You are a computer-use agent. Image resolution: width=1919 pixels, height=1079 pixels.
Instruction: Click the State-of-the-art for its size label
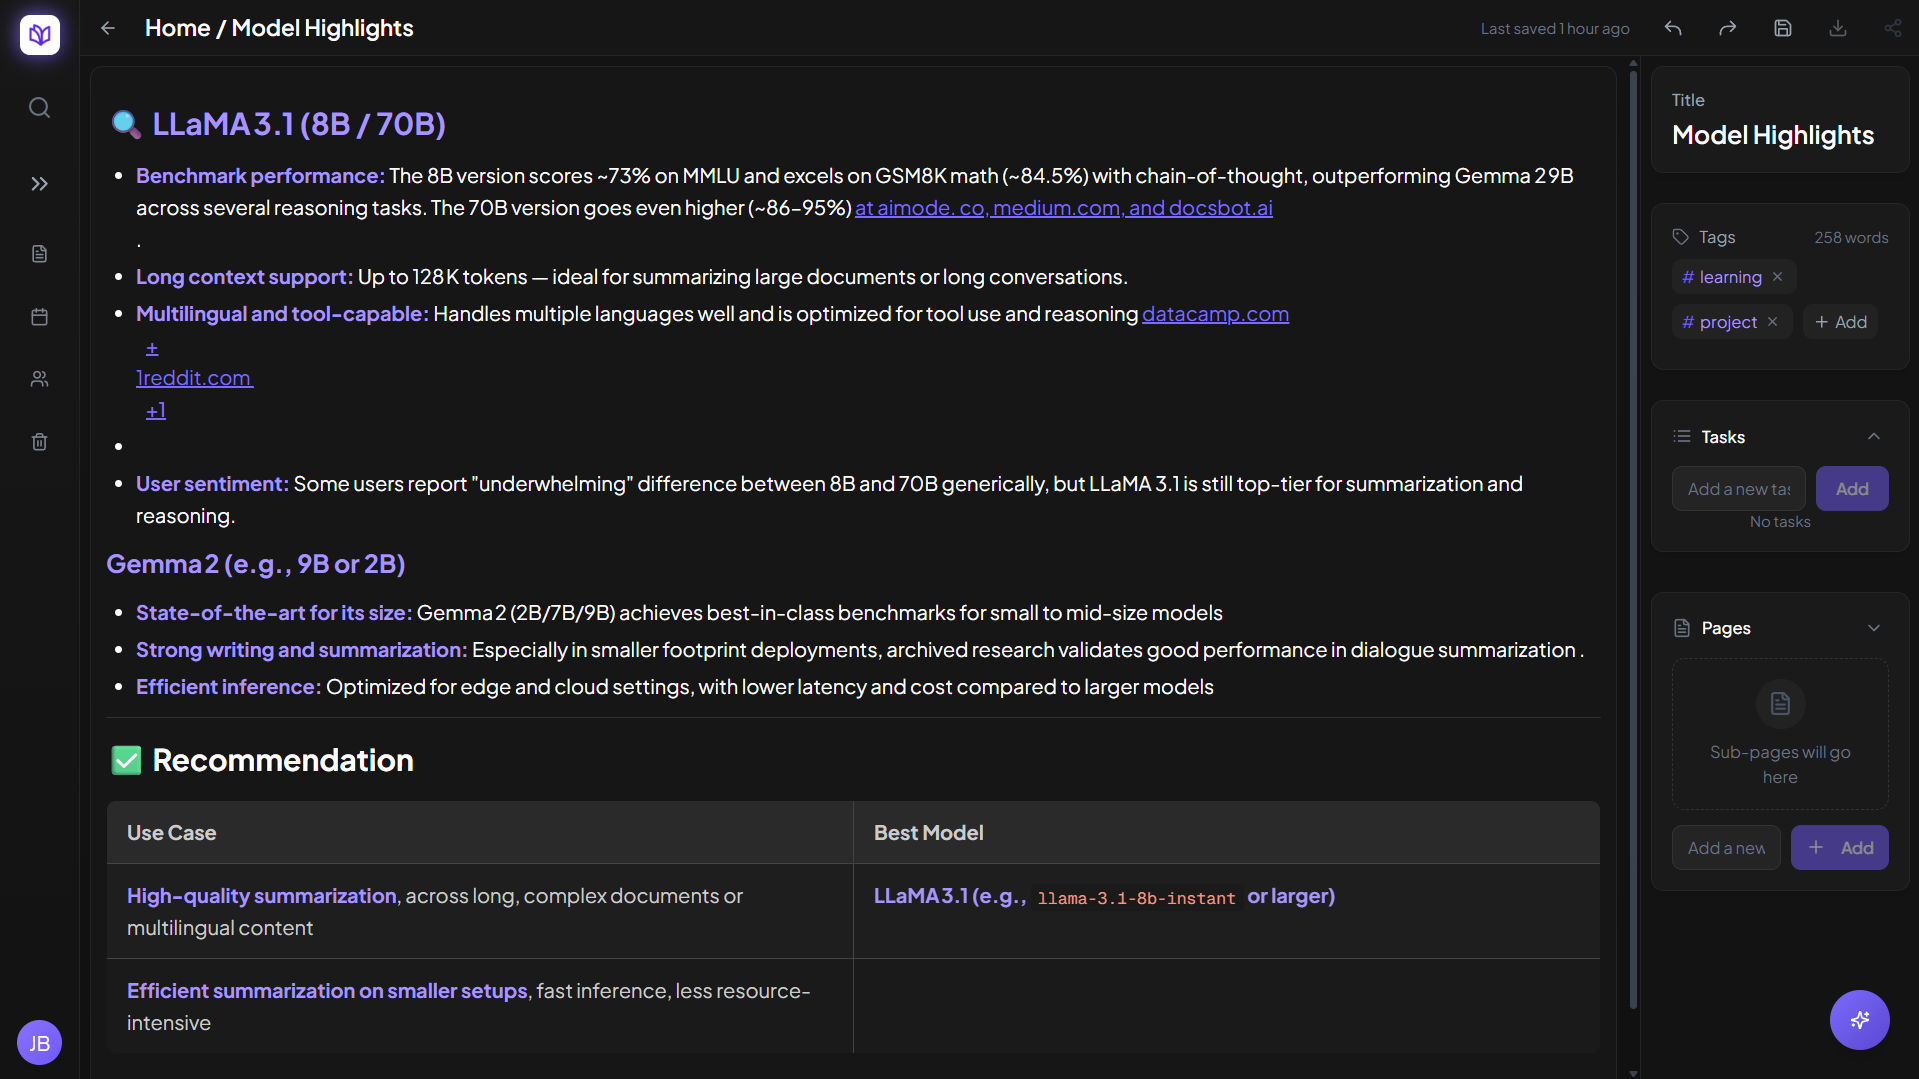(x=274, y=613)
